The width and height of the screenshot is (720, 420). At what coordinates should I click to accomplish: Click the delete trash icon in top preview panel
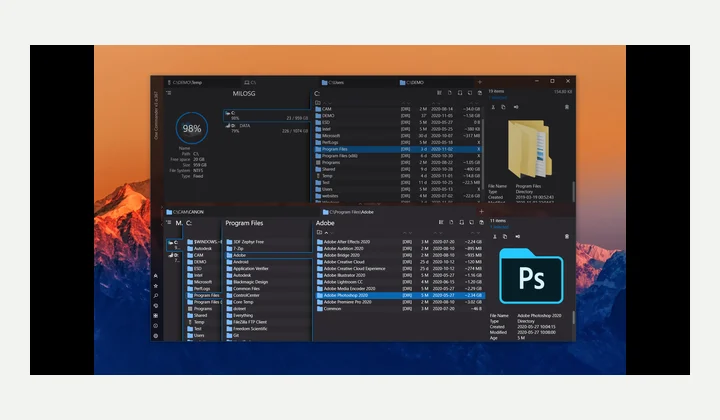coord(567,107)
